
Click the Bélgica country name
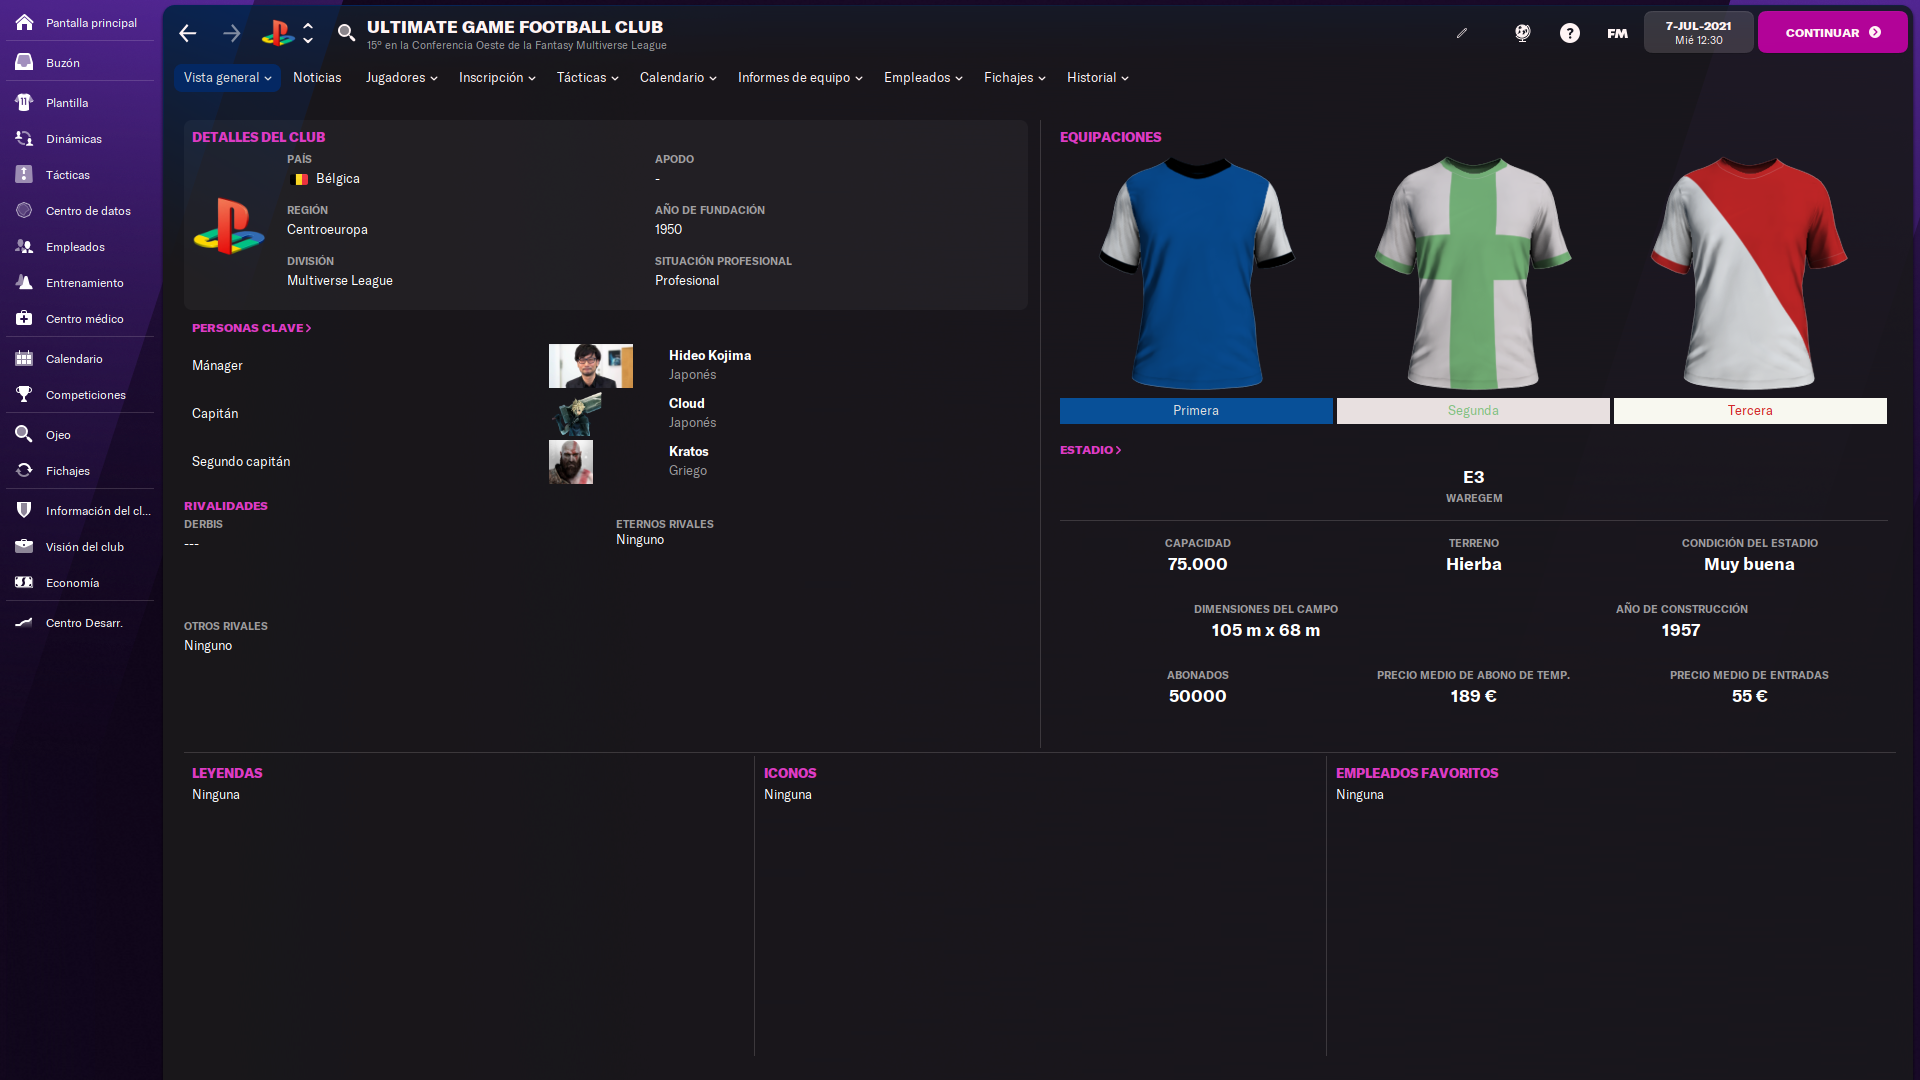click(337, 179)
